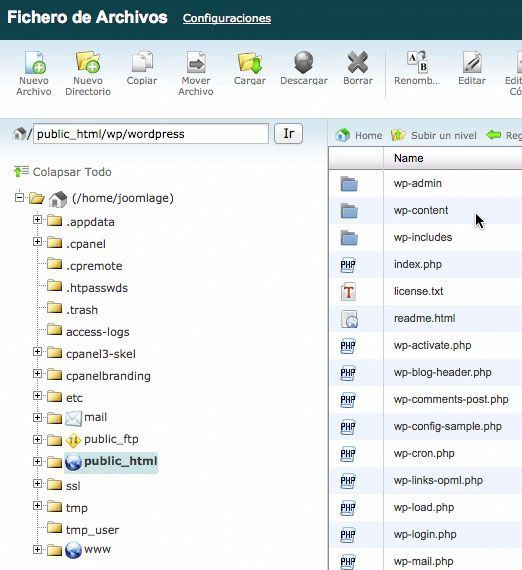Click the PHP icon for wp-cron.php

[348, 454]
